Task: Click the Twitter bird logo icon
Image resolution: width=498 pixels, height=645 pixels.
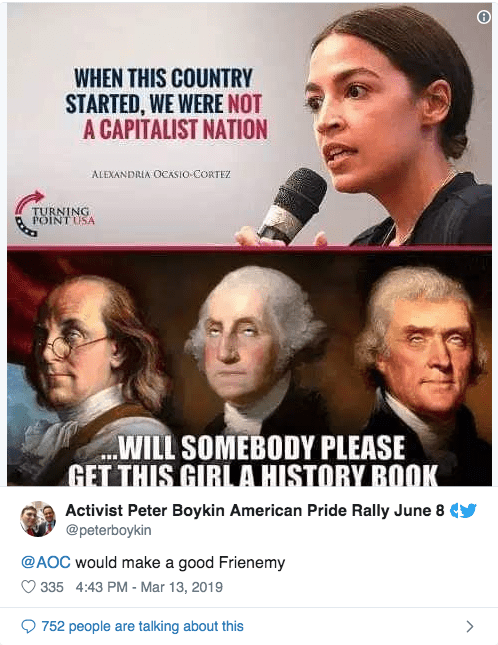Action: coord(468,510)
